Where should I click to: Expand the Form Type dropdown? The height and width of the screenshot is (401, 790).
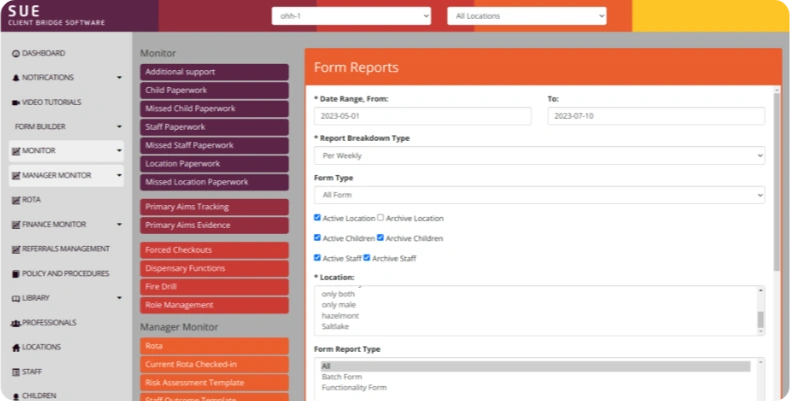539,195
